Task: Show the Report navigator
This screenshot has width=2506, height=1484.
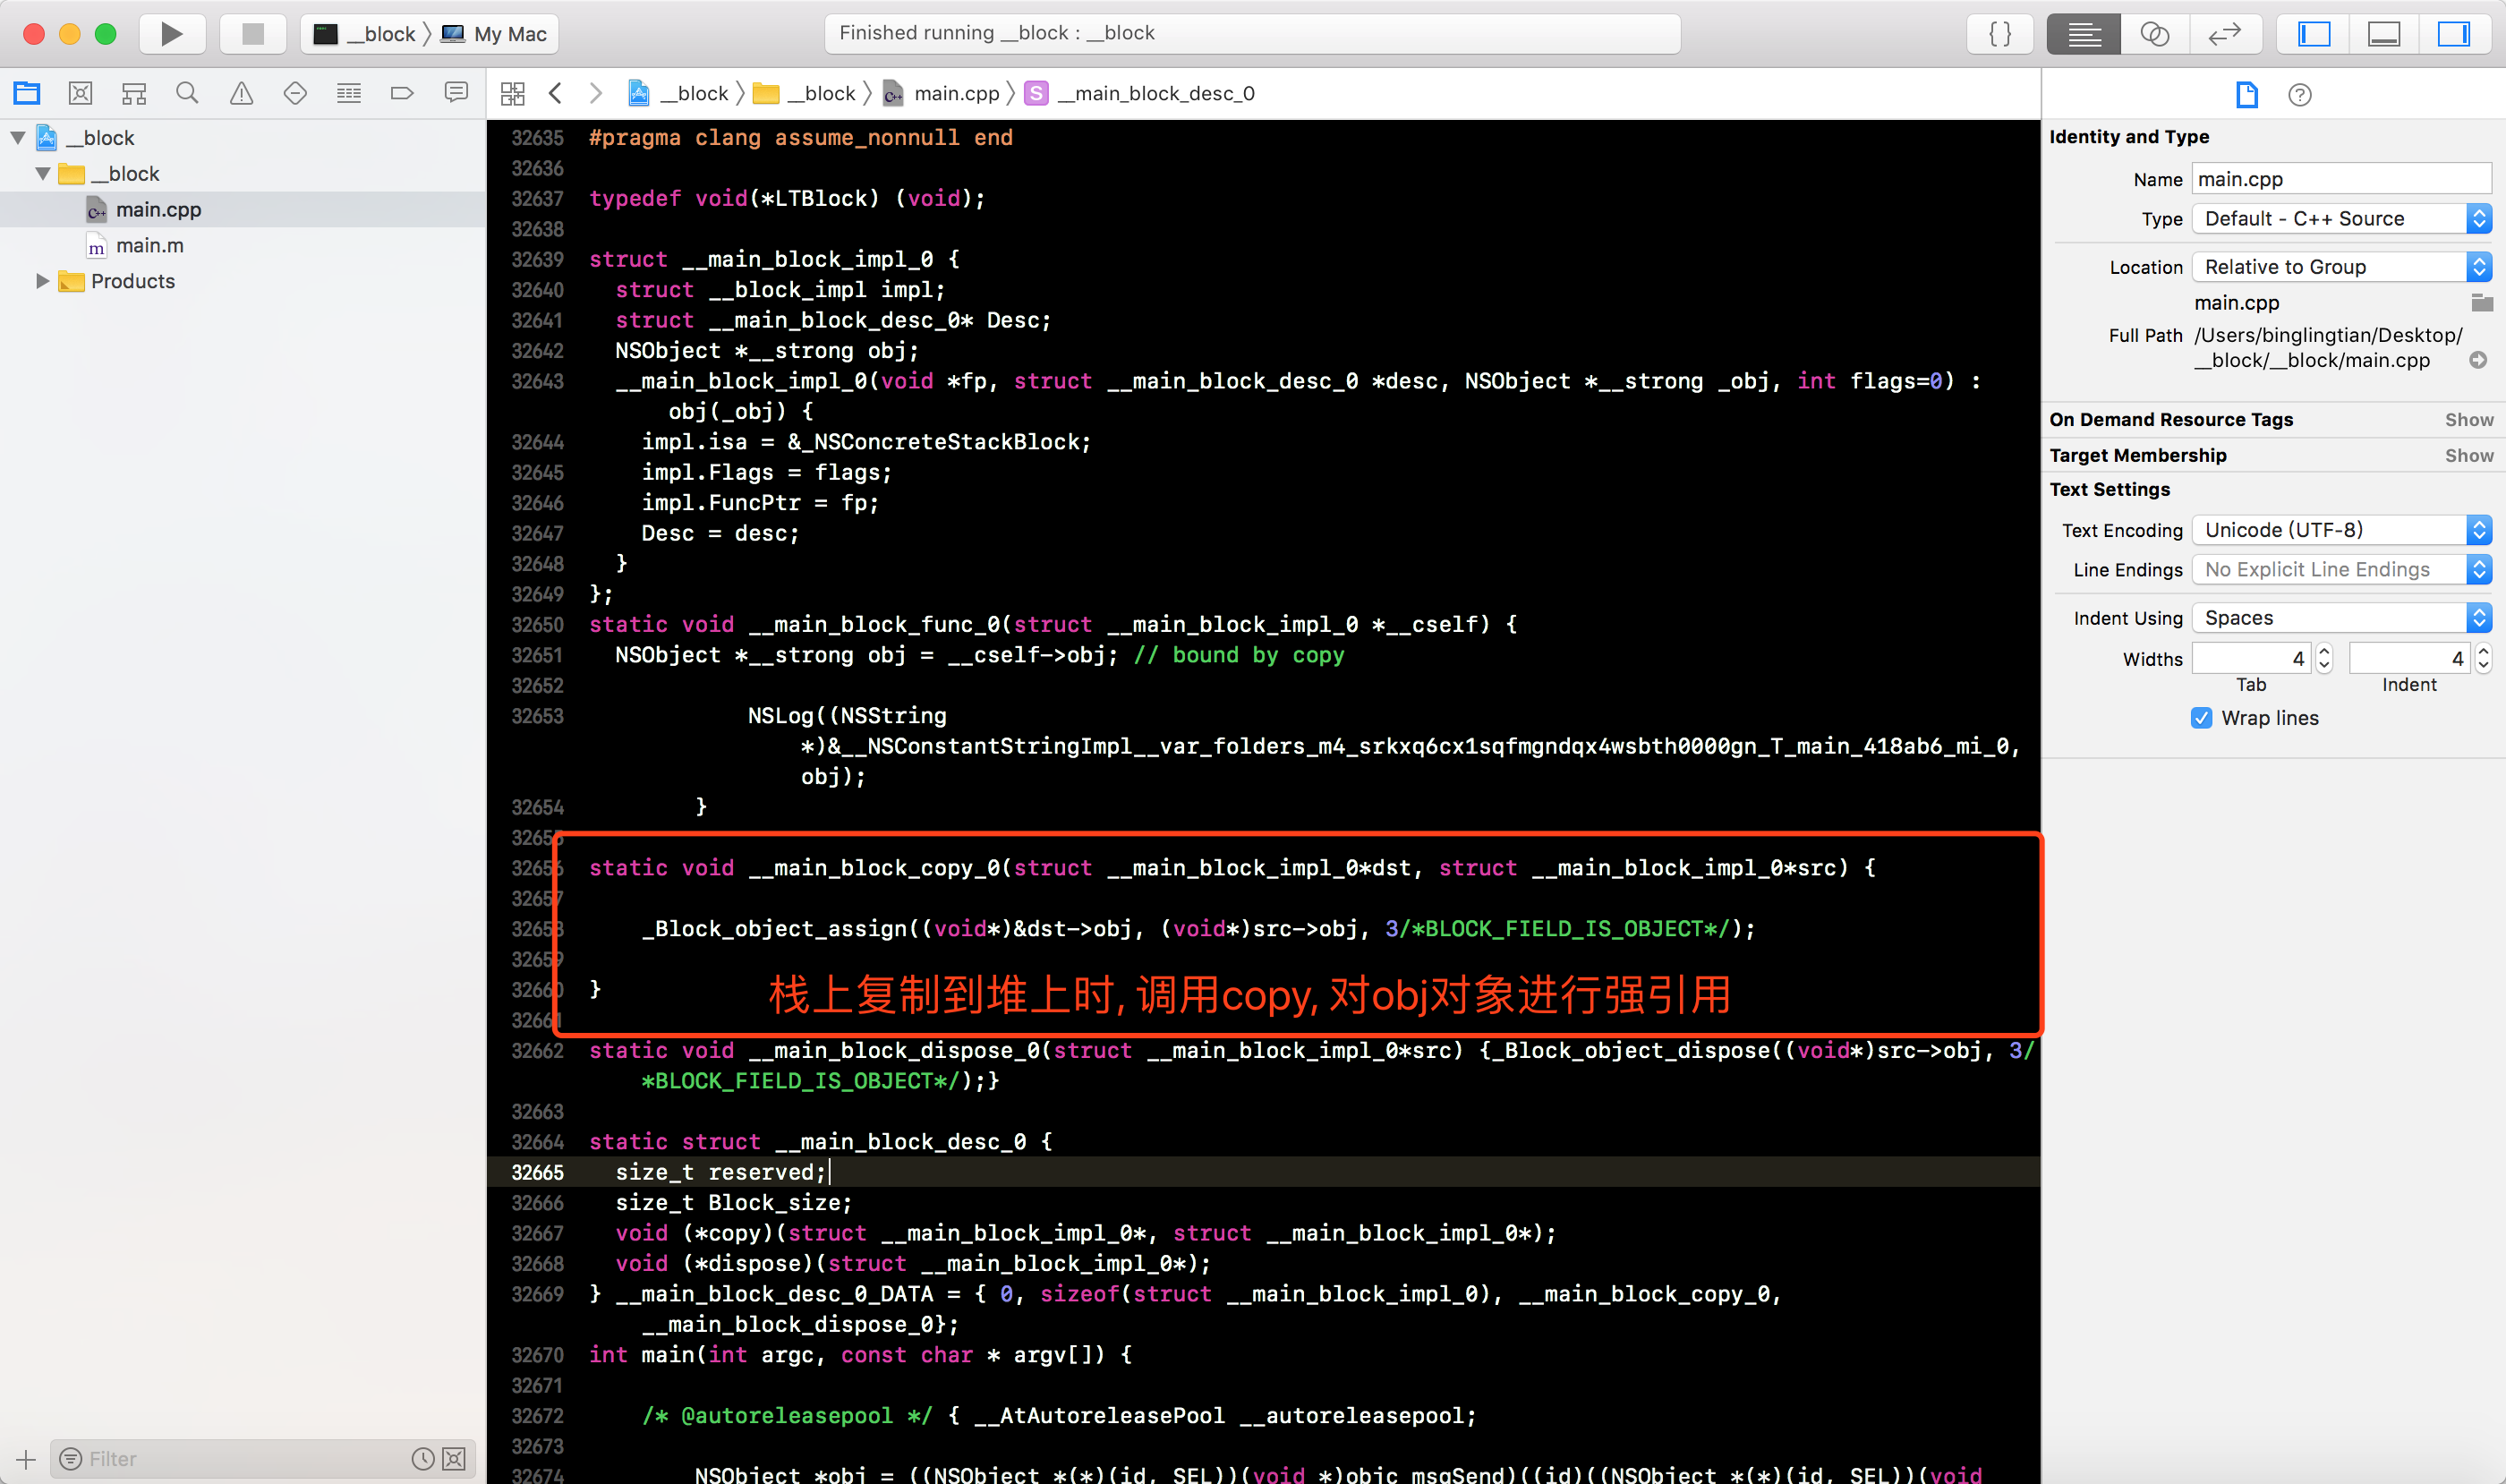Action: coord(456,94)
